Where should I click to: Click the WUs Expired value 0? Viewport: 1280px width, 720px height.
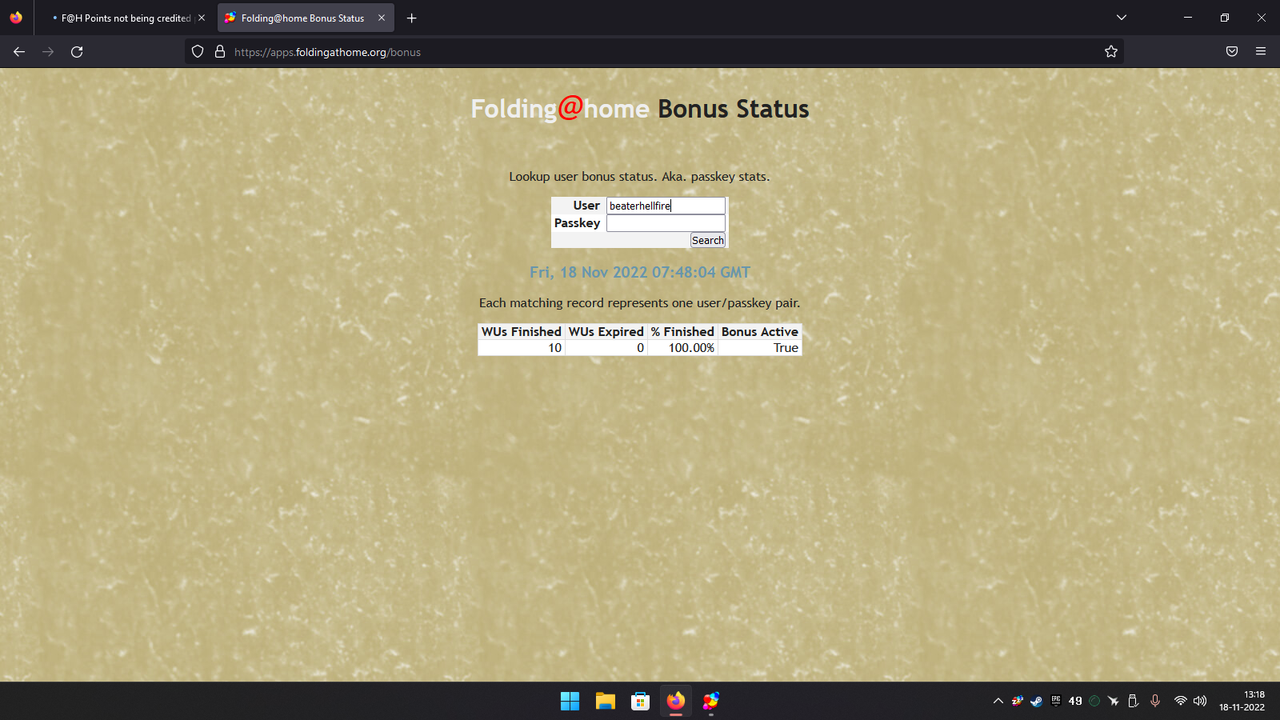(x=640, y=348)
